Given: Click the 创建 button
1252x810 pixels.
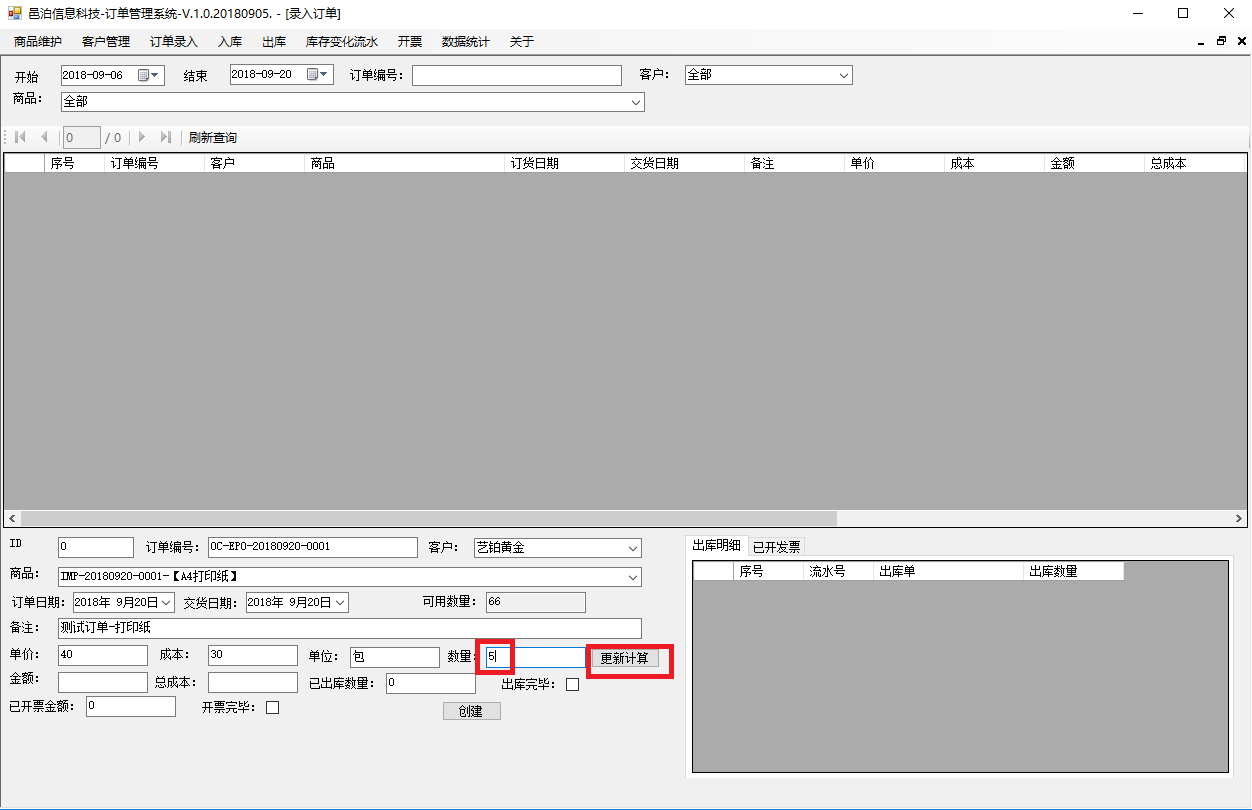Looking at the screenshot, I should (471, 711).
